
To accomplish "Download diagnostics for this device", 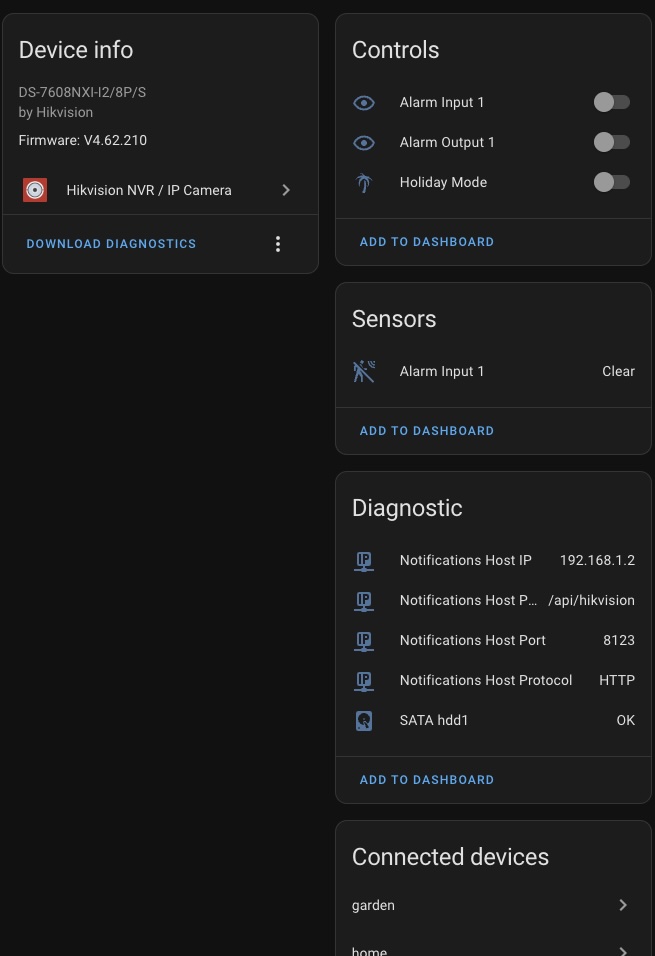I will pos(111,244).
